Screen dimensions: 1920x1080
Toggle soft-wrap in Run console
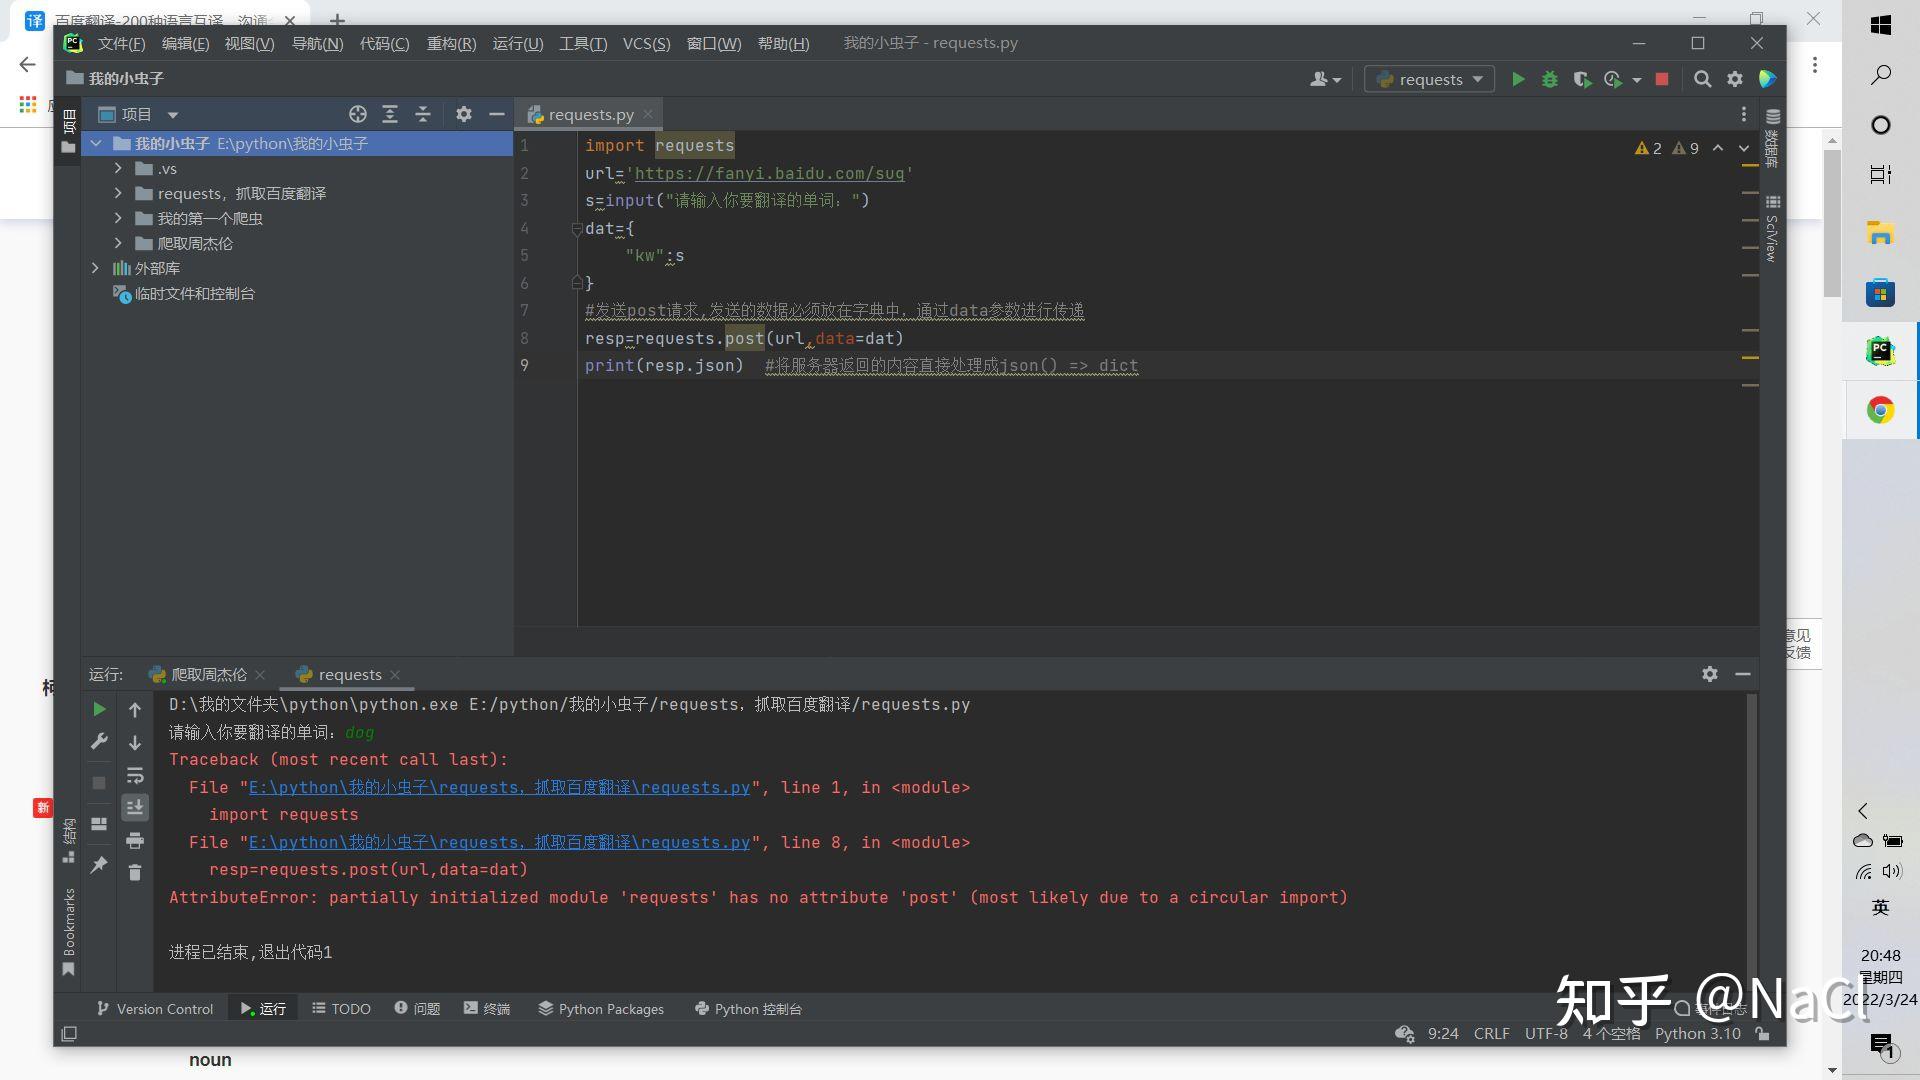coord(135,775)
